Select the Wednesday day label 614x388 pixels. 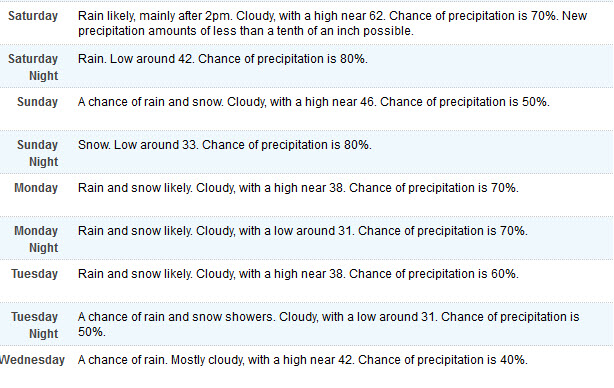(32, 360)
